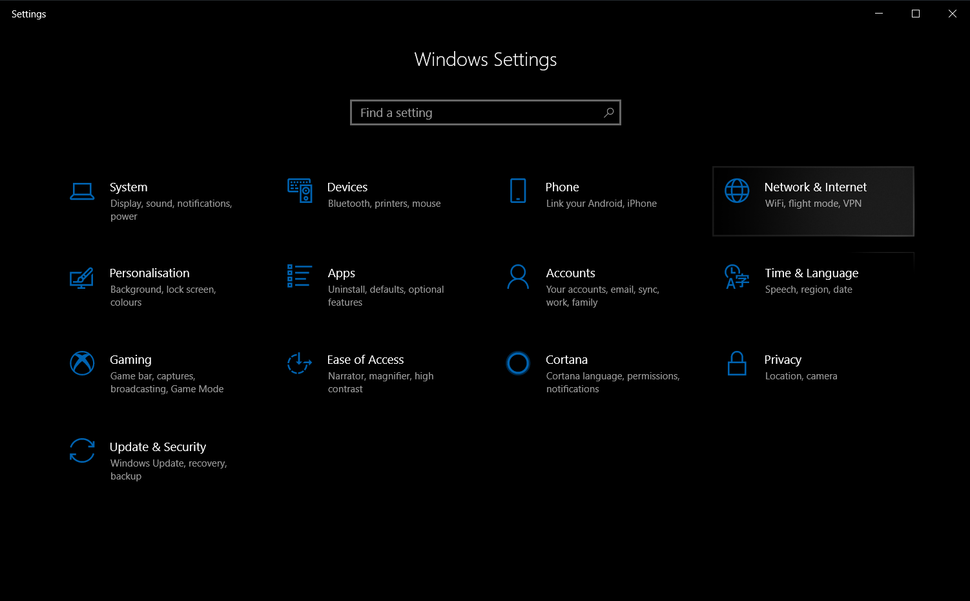Open Network & Internet settings
This screenshot has height=601, width=970.
813,201
